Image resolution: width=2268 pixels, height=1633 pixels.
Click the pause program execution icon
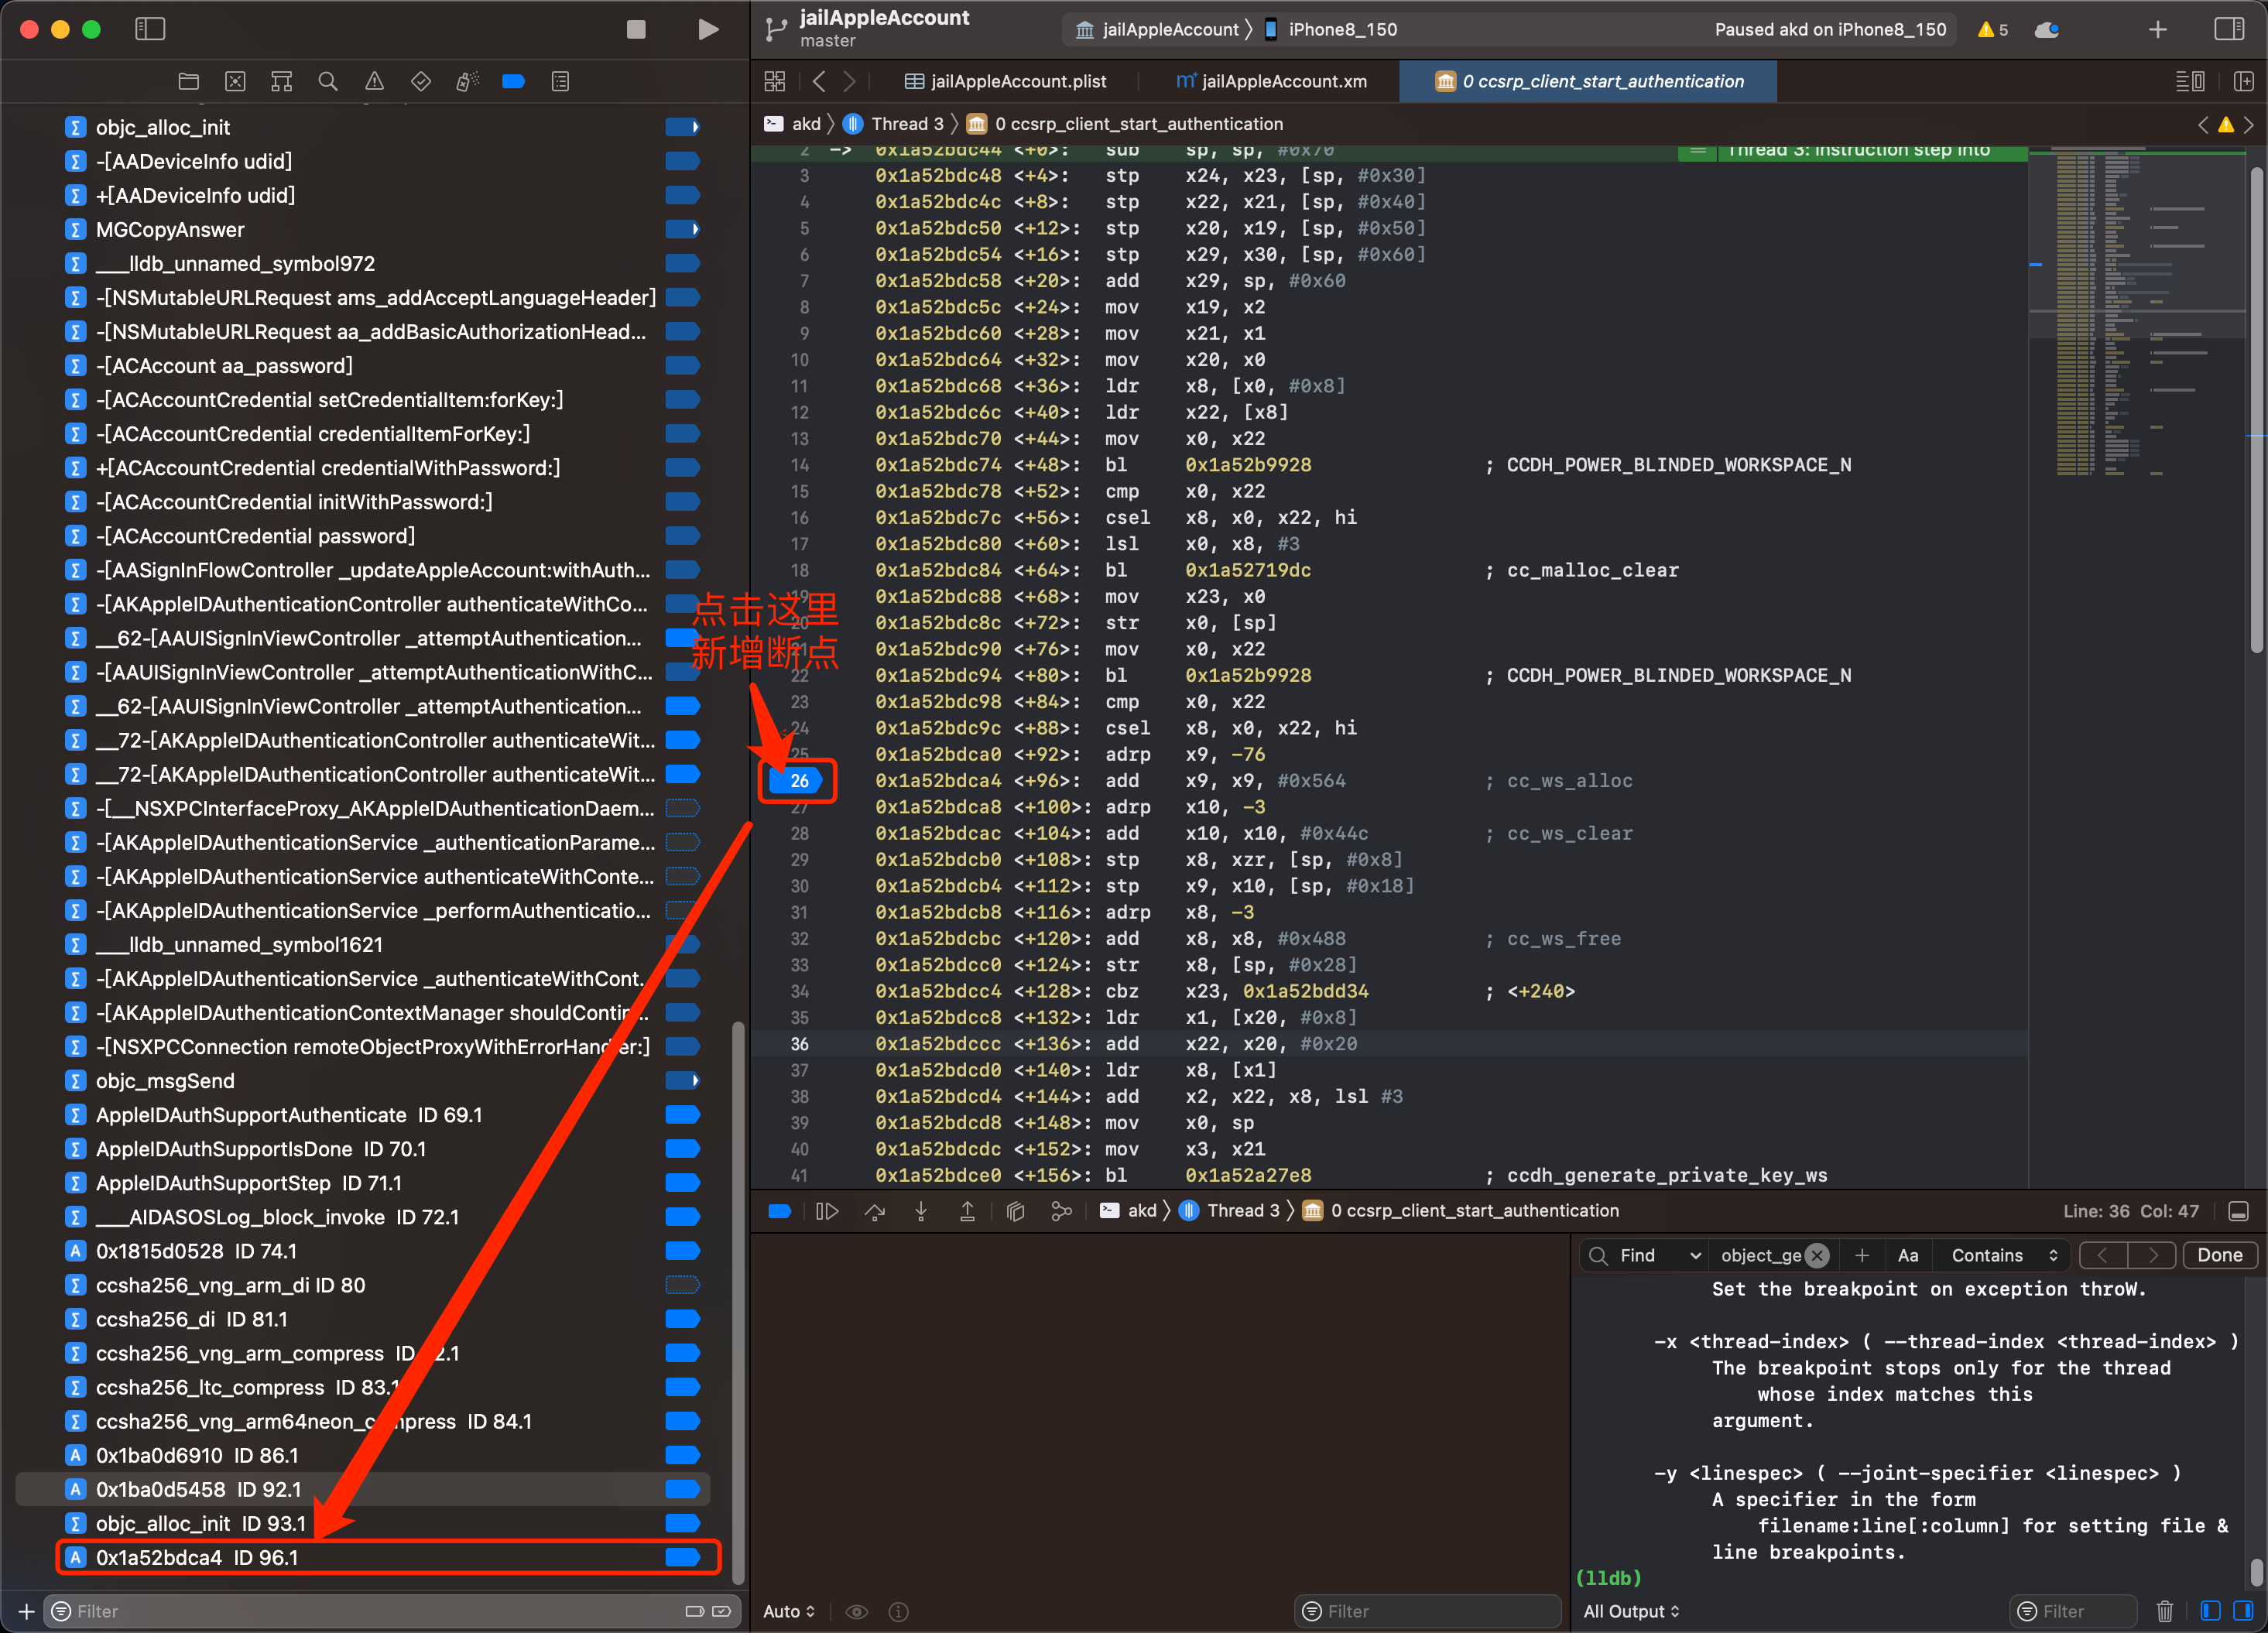coord(827,1210)
